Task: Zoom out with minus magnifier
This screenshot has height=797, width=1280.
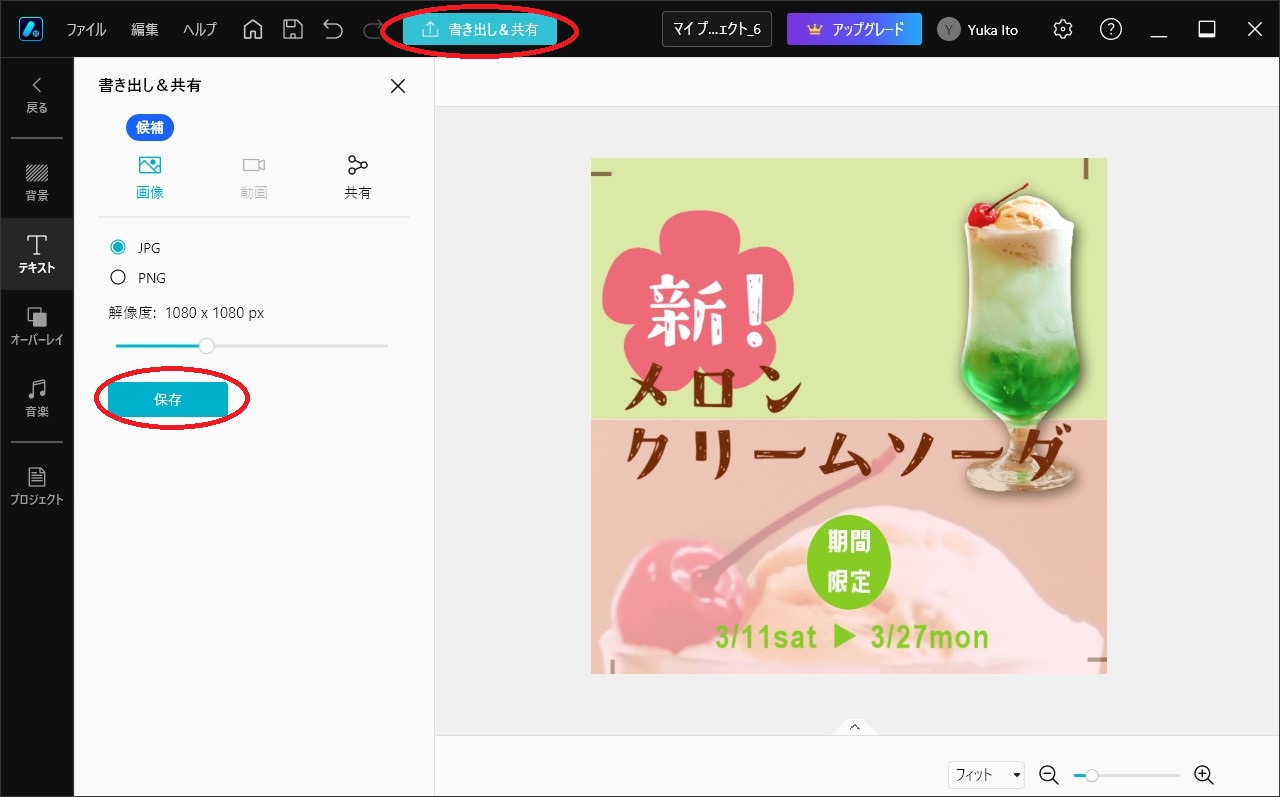Action: tap(1048, 775)
